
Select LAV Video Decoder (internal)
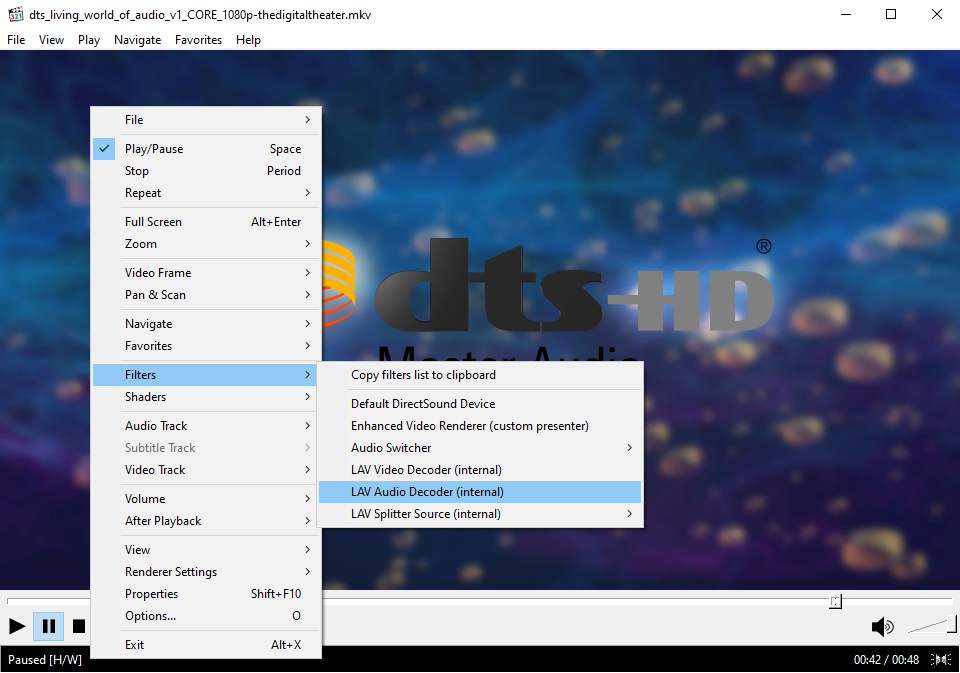pos(480,470)
